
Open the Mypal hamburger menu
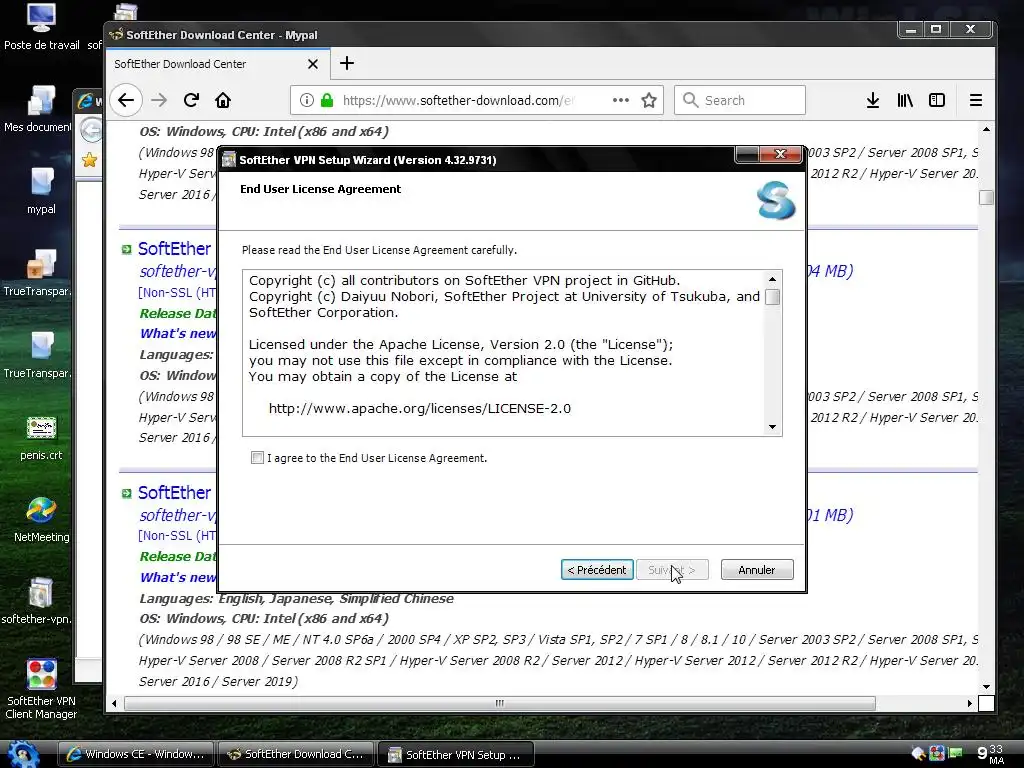[976, 100]
